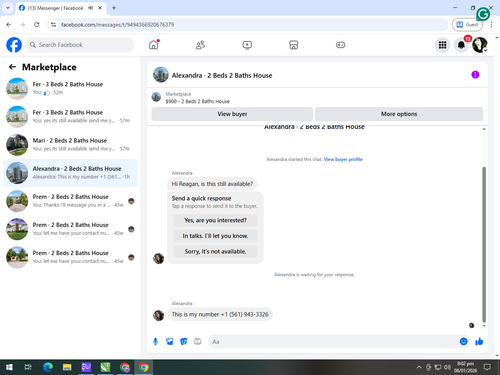Screen dimensions: 500x375
Task: Open Prem chat 'Thanks I'll message you'
Action: 70,201
